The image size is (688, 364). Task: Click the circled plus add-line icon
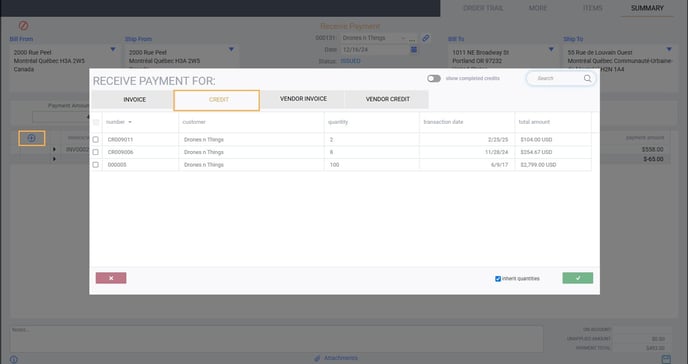coord(32,139)
